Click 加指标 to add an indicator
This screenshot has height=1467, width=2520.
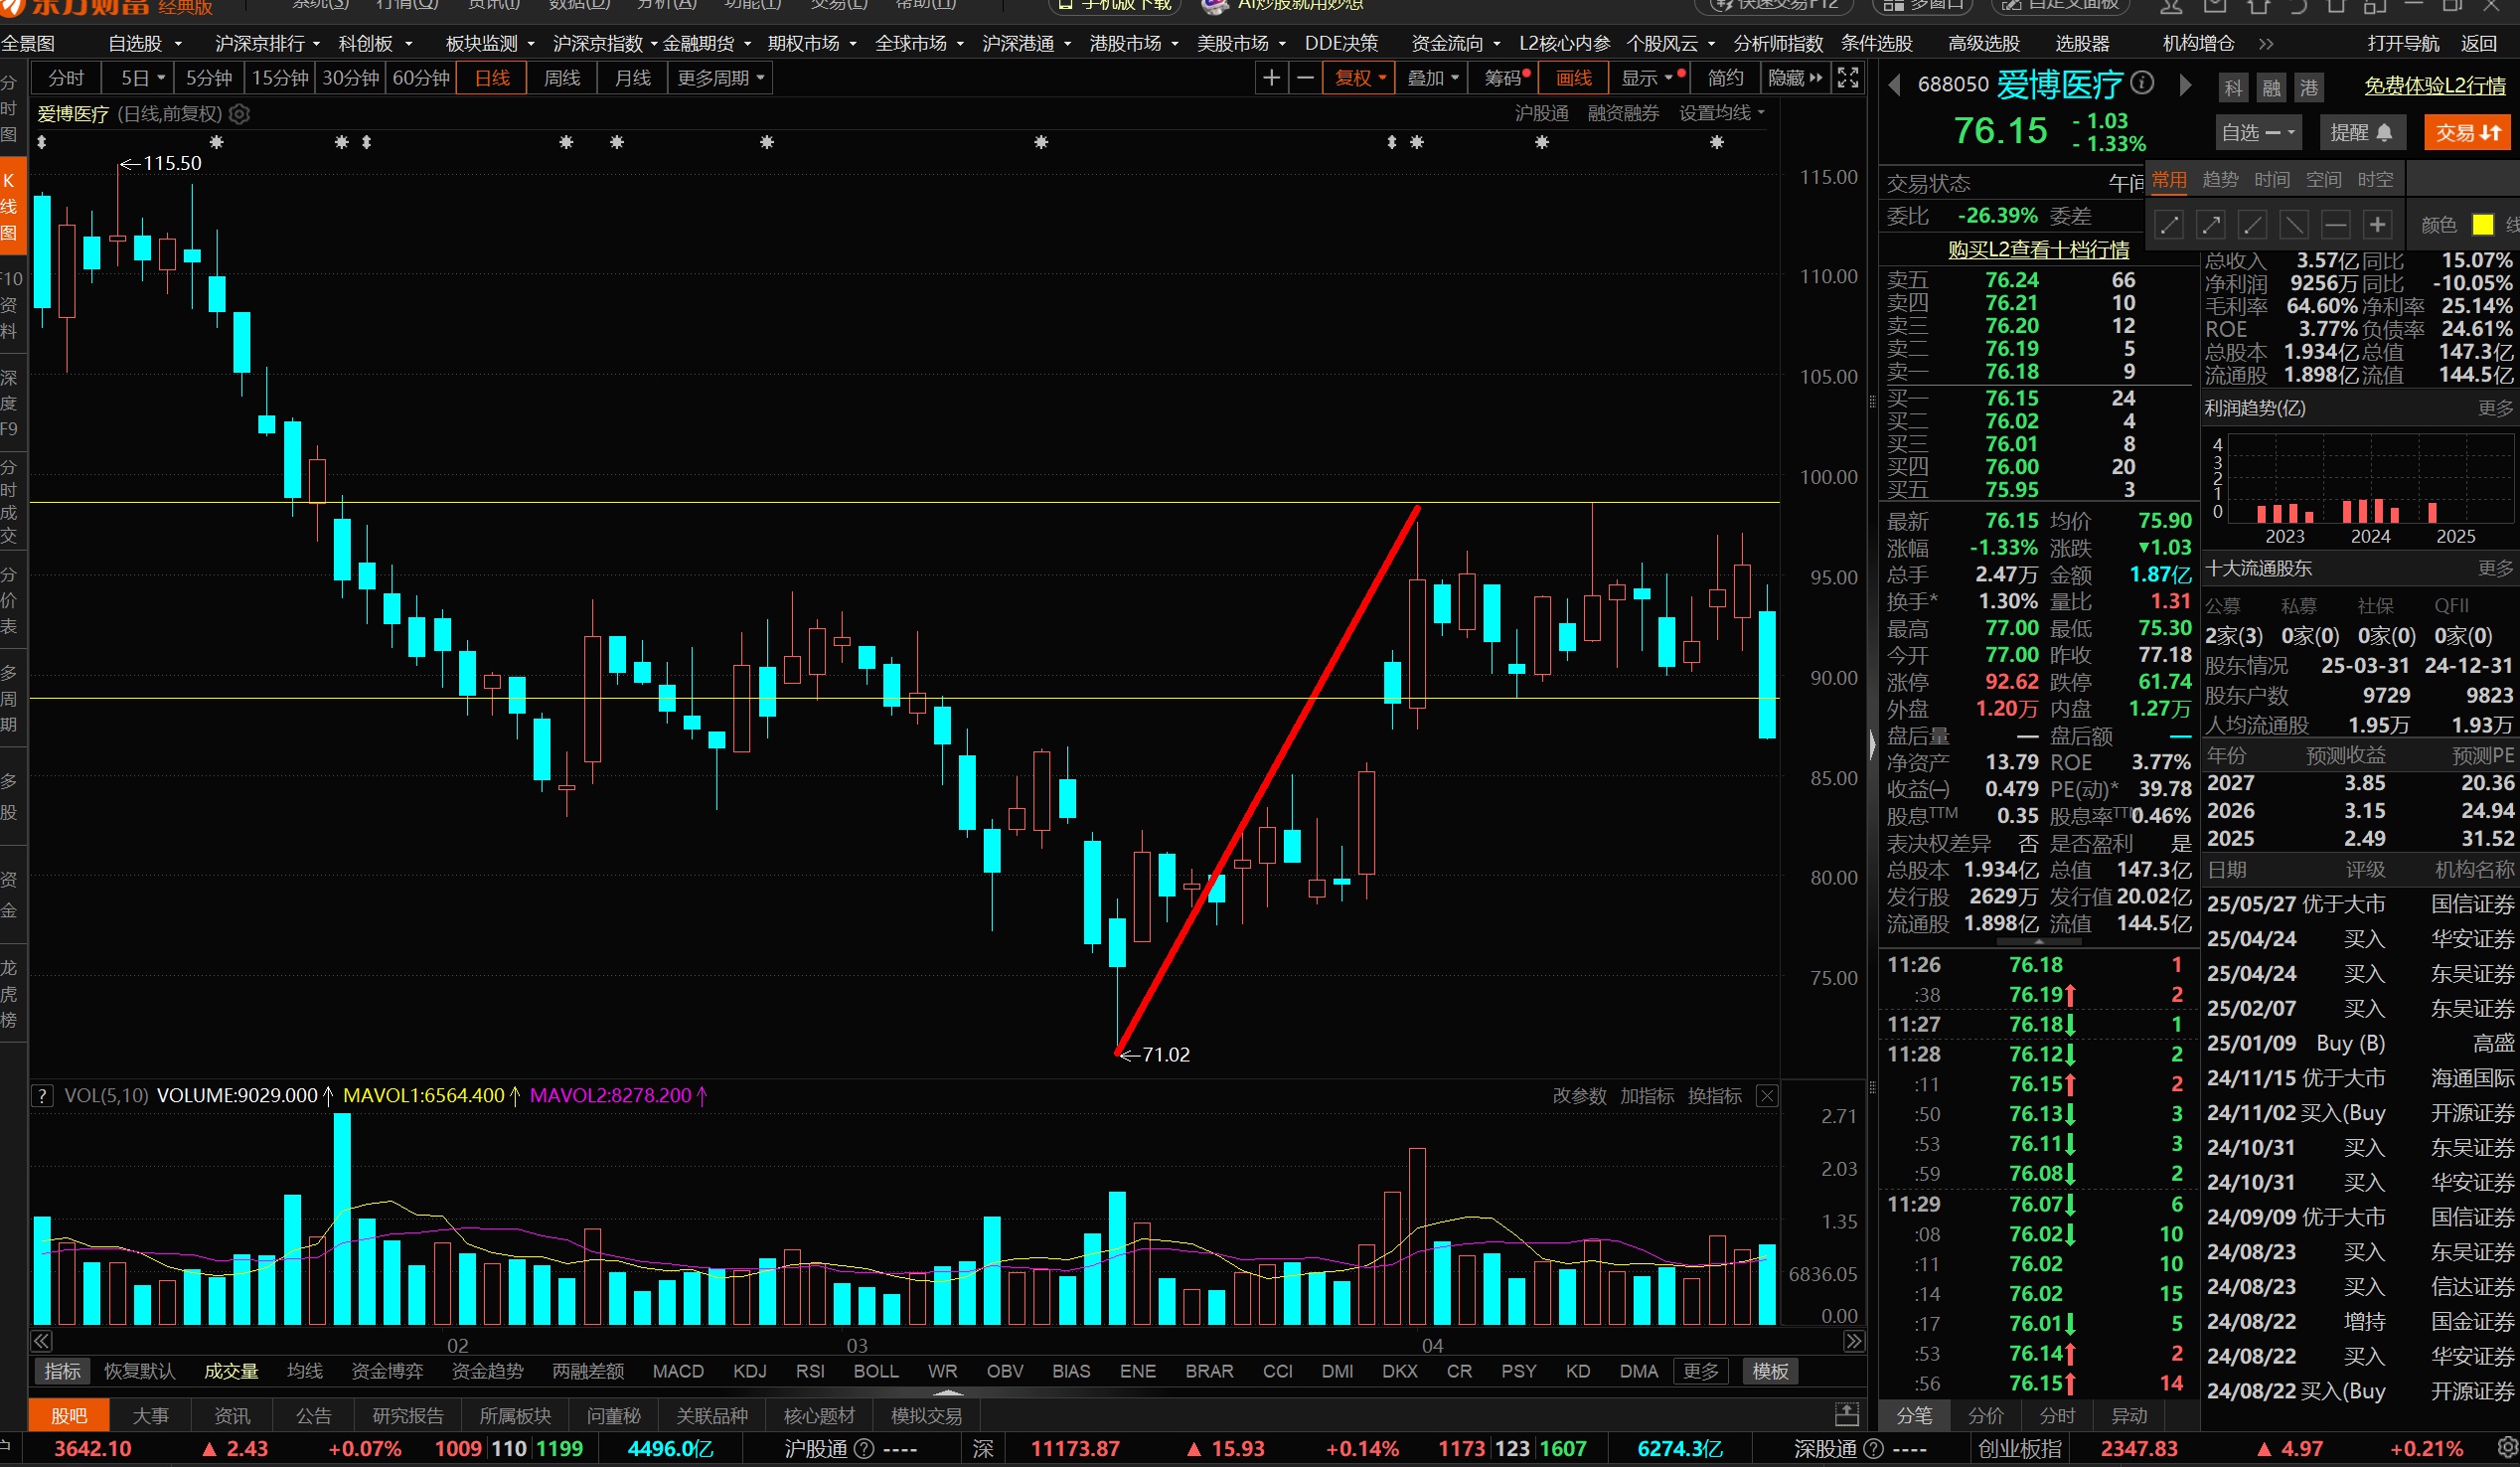click(1647, 1096)
